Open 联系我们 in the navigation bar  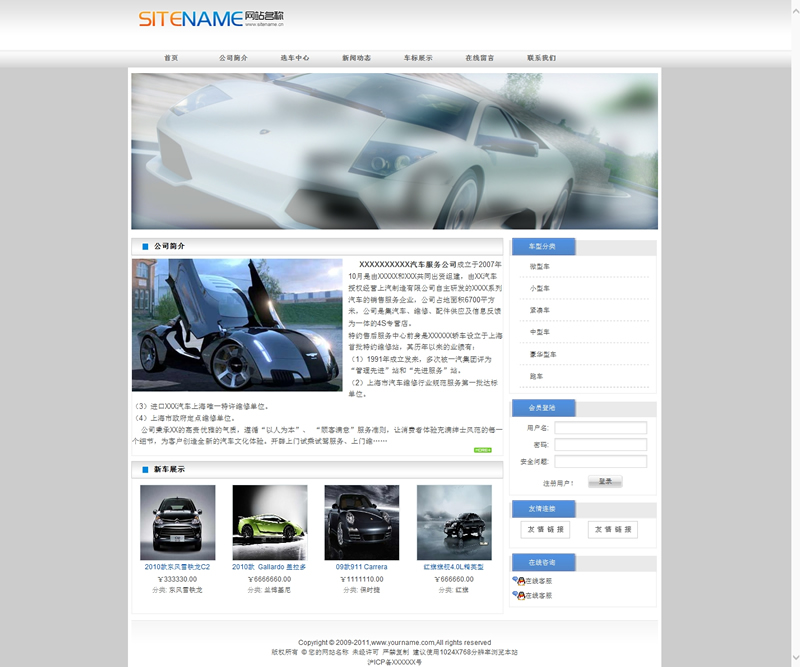541,58
